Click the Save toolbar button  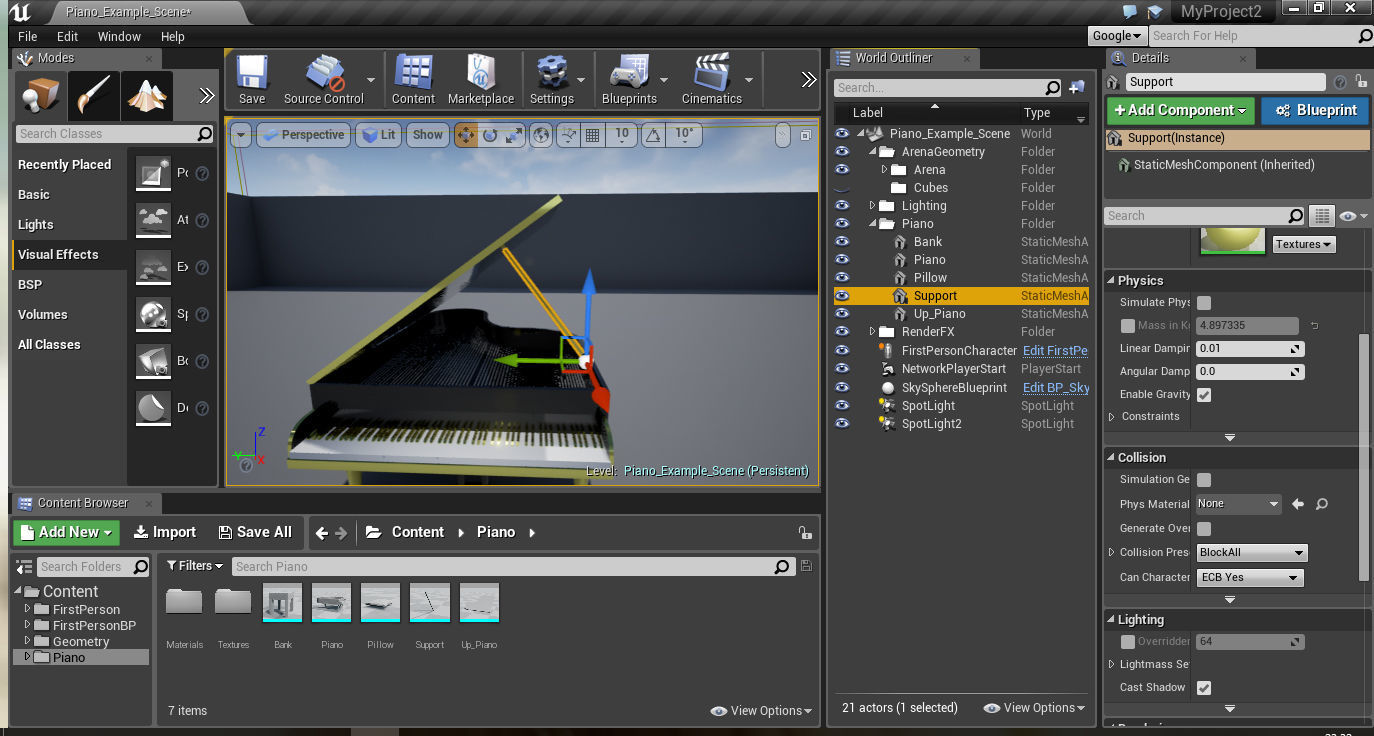pyautogui.click(x=252, y=79)
